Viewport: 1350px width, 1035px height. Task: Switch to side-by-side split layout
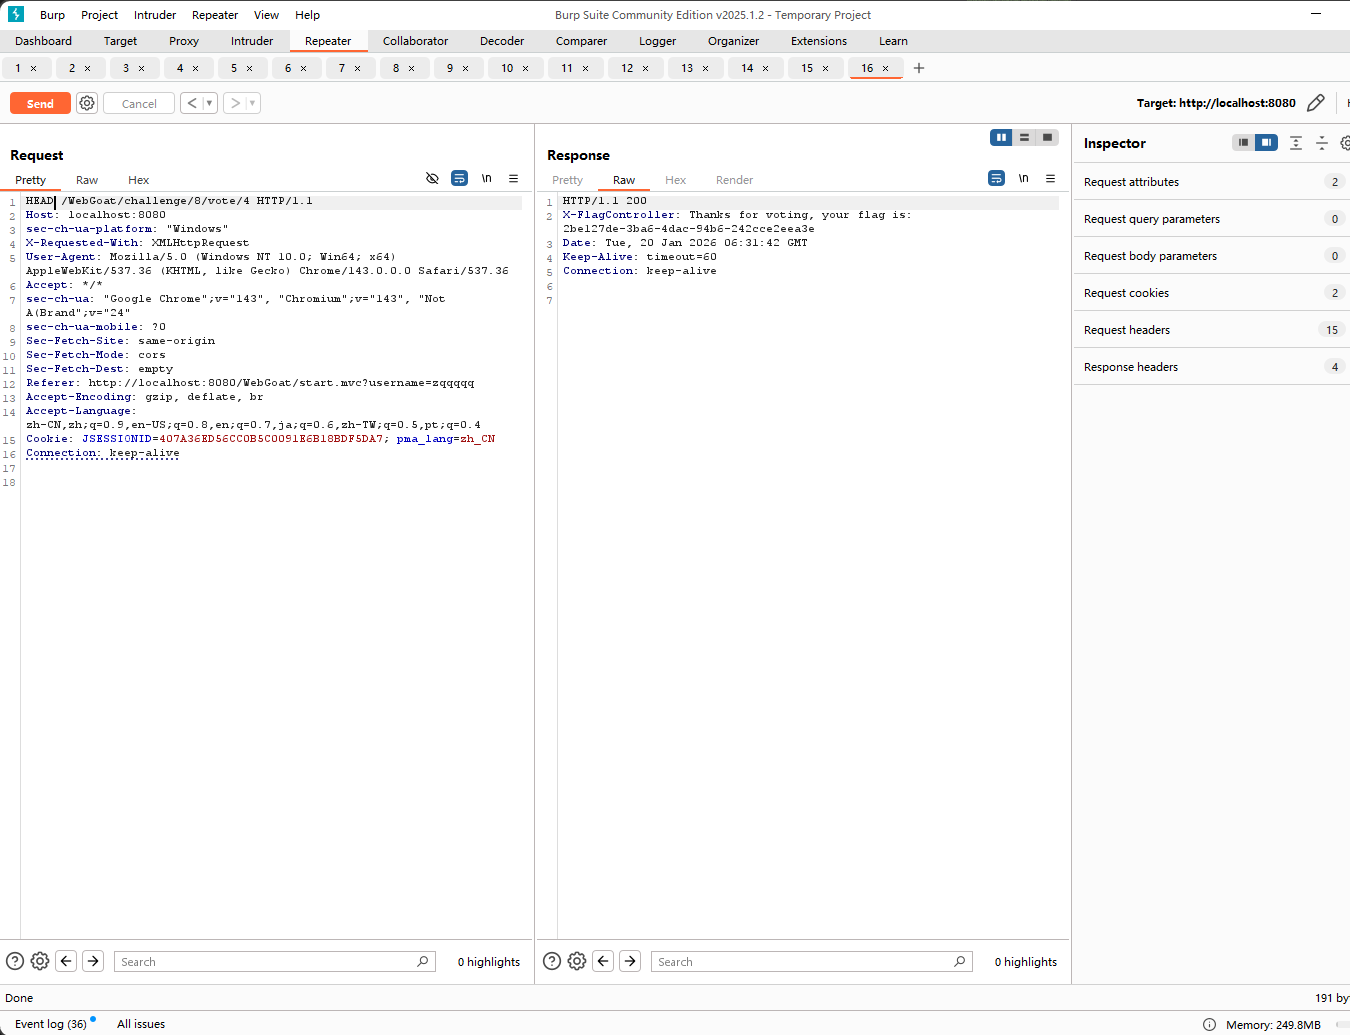point(1001,138)
